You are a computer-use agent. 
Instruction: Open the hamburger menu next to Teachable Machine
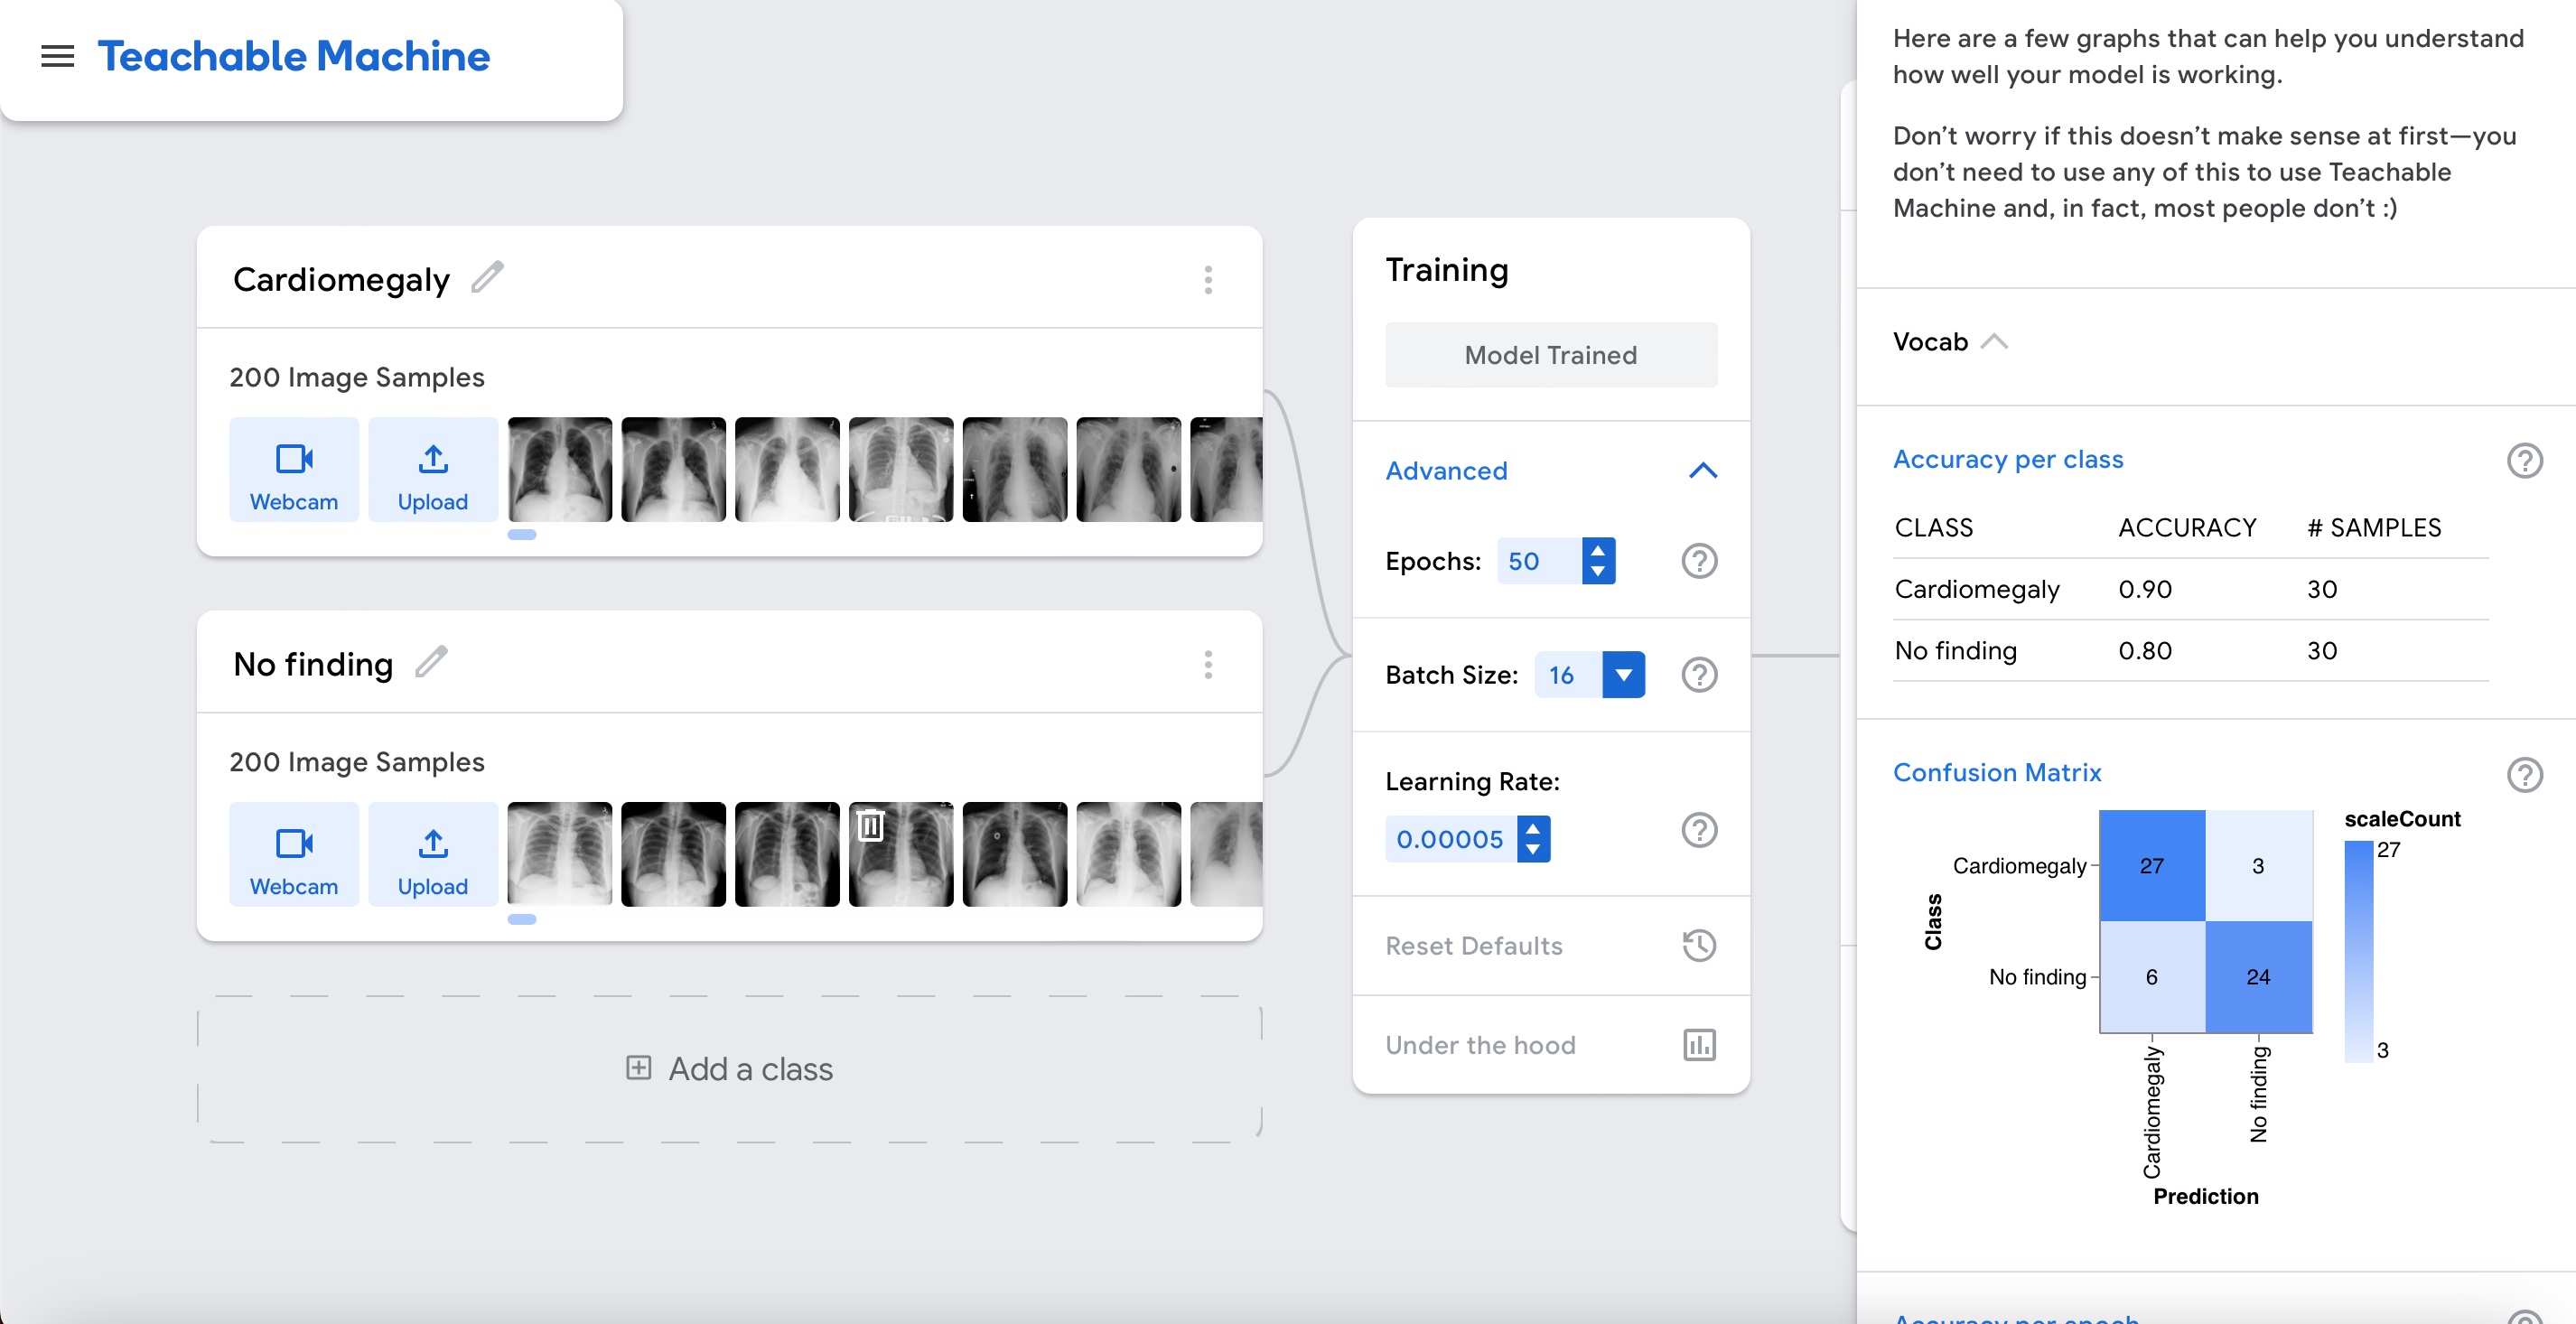(57, 57)
